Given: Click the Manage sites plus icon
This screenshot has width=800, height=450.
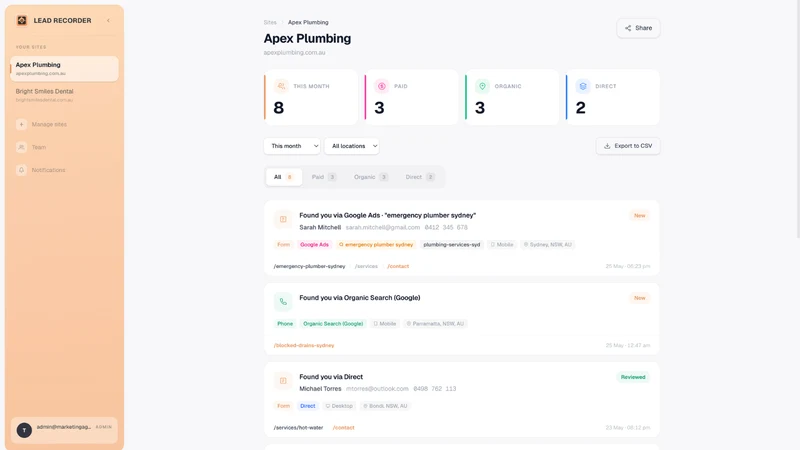Looking at the screenshot, I should coord(21,124).
